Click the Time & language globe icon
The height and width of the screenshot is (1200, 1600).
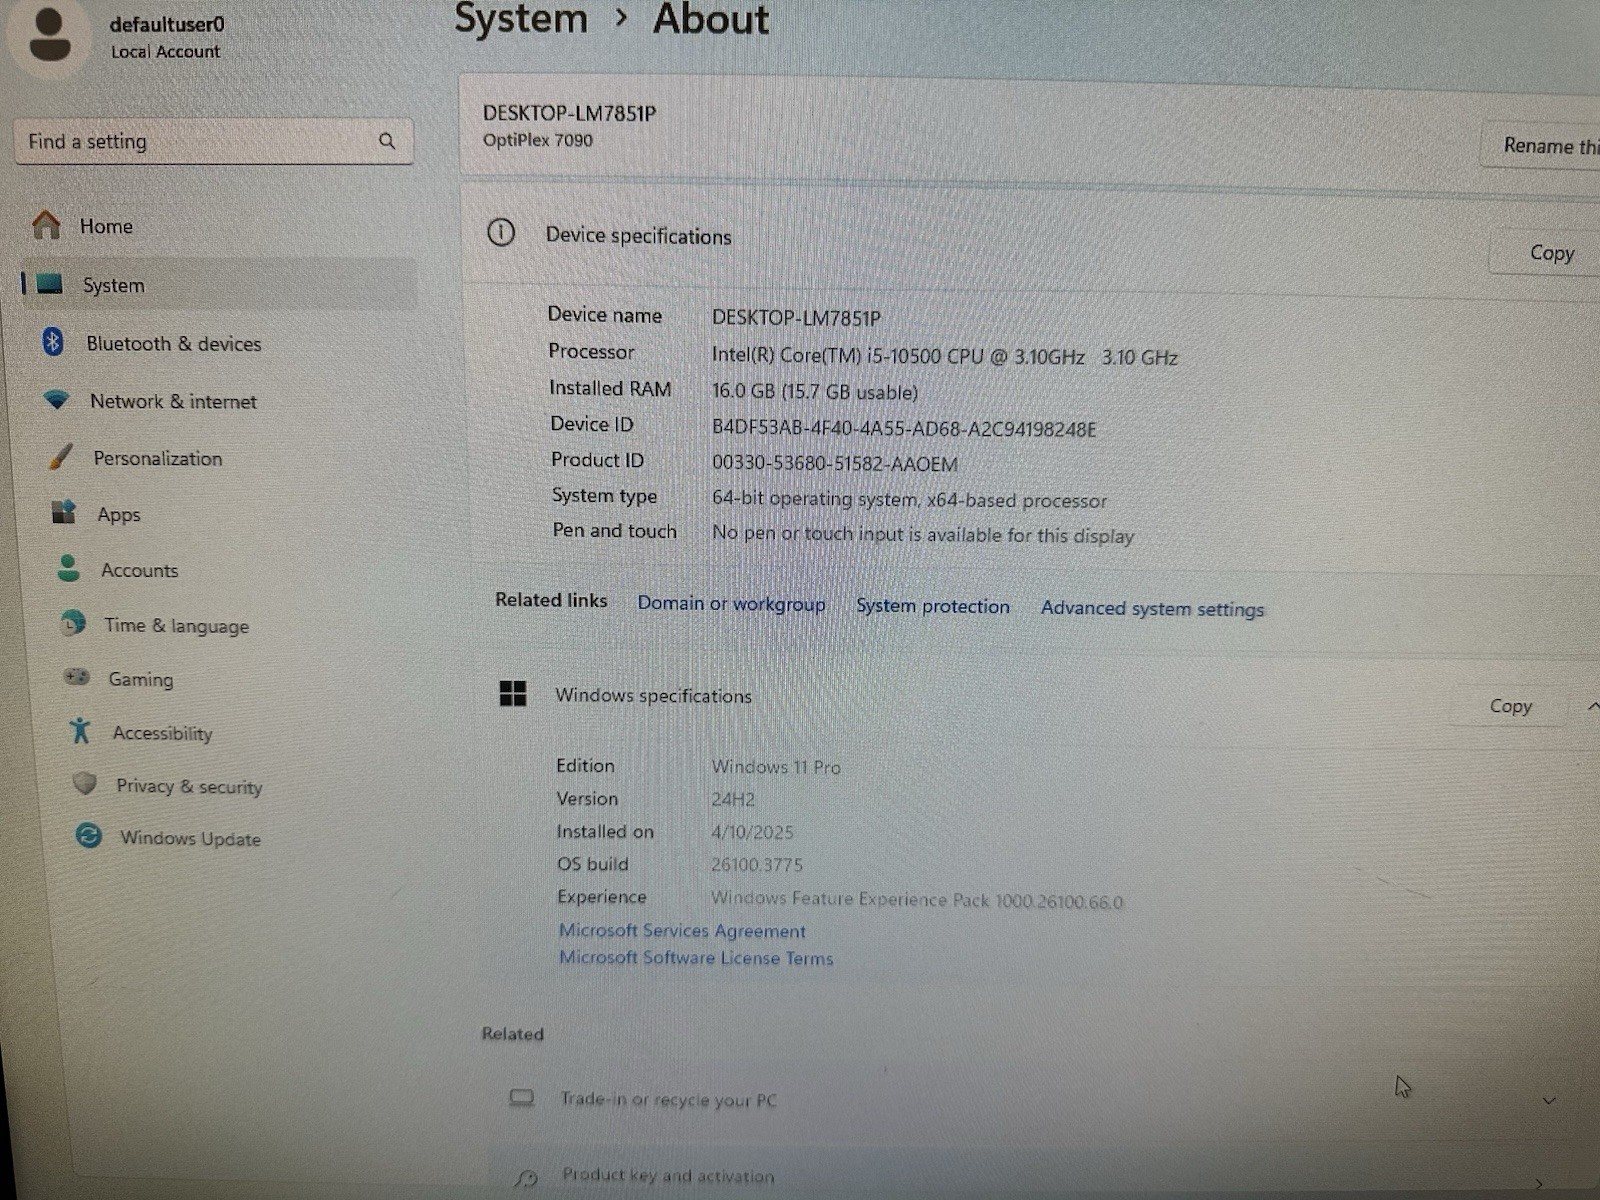click(x=72, y=624)
